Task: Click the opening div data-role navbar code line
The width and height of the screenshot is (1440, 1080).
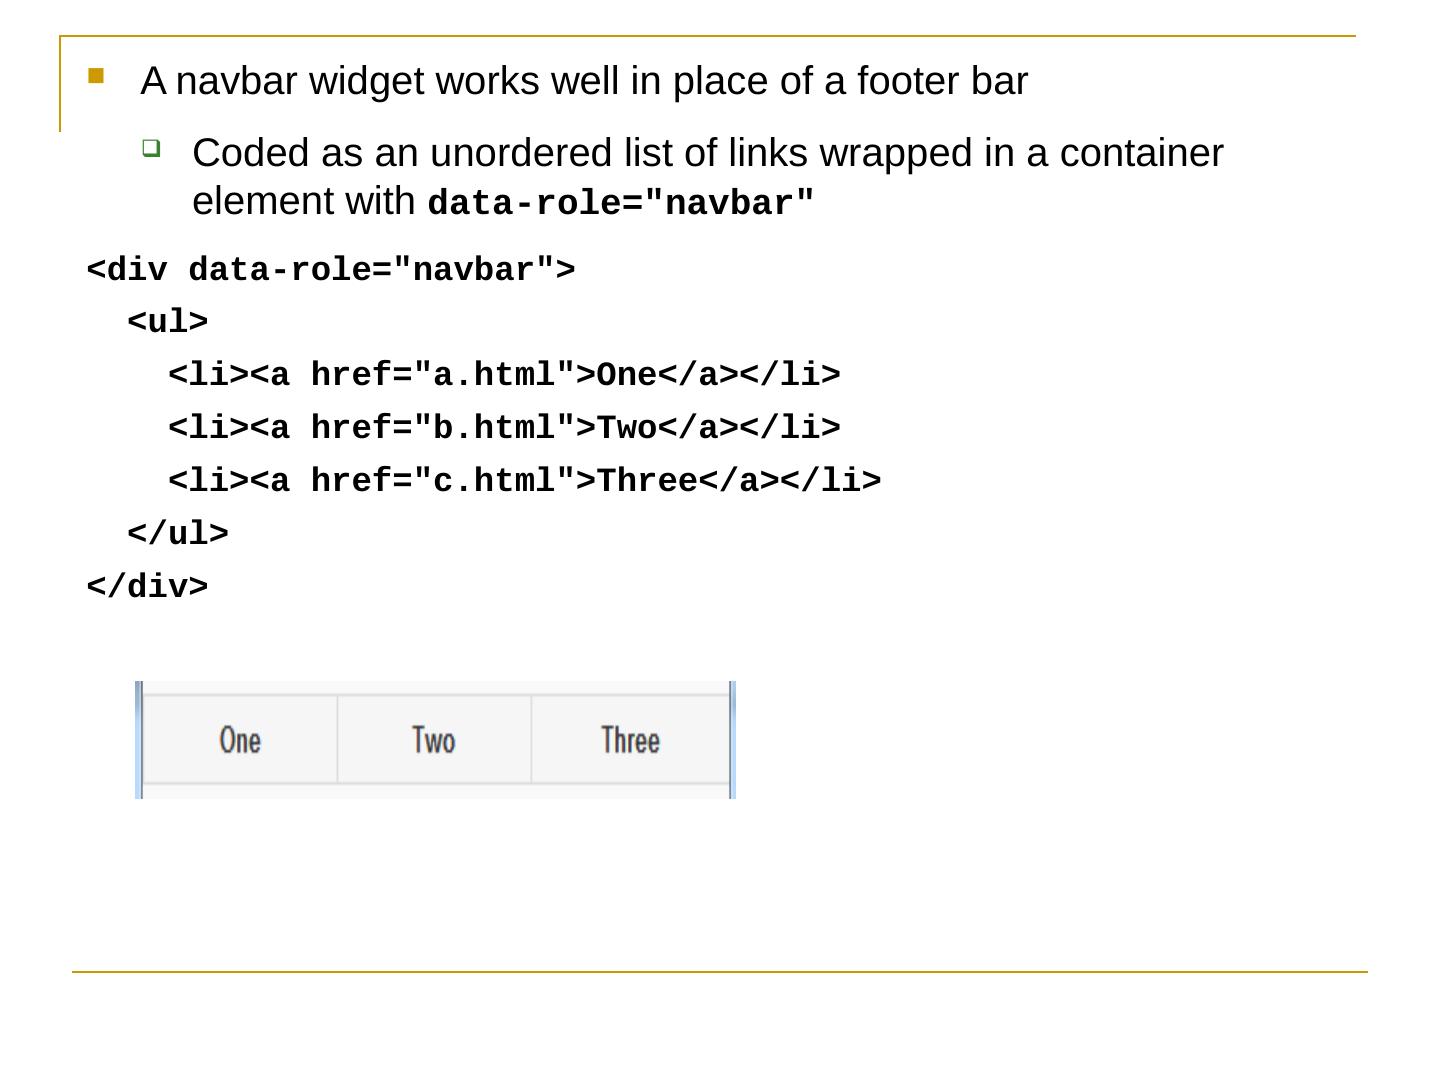Action: (331, 270)
